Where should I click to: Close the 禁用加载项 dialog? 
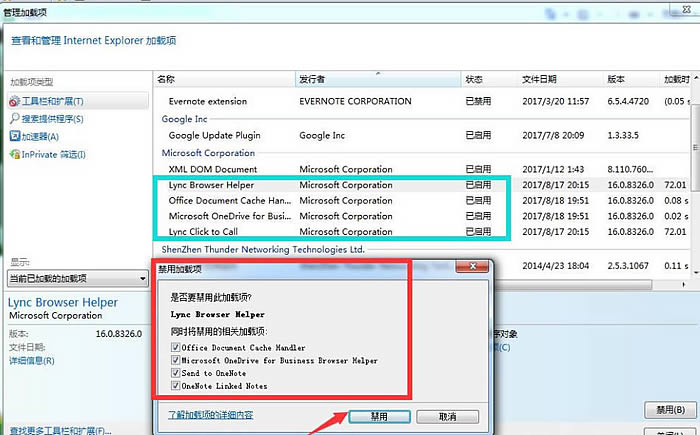click(472, 267)
